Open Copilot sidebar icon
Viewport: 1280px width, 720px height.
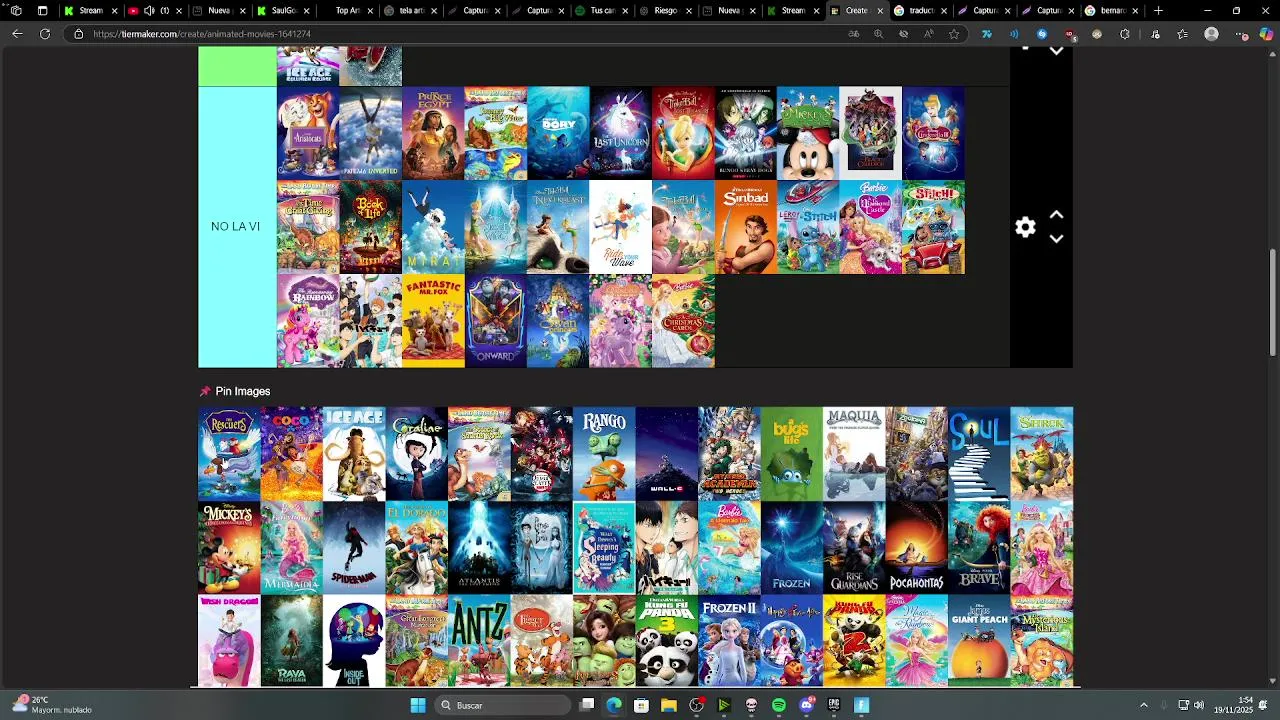point(1266,34)
